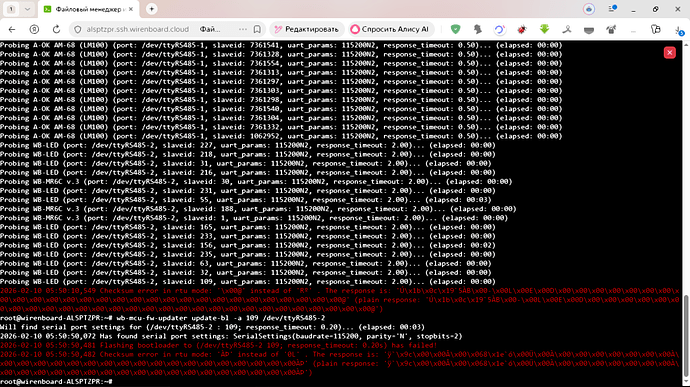Click the 'Probing WB-LED slaveid: 55' line

(246, 199)
